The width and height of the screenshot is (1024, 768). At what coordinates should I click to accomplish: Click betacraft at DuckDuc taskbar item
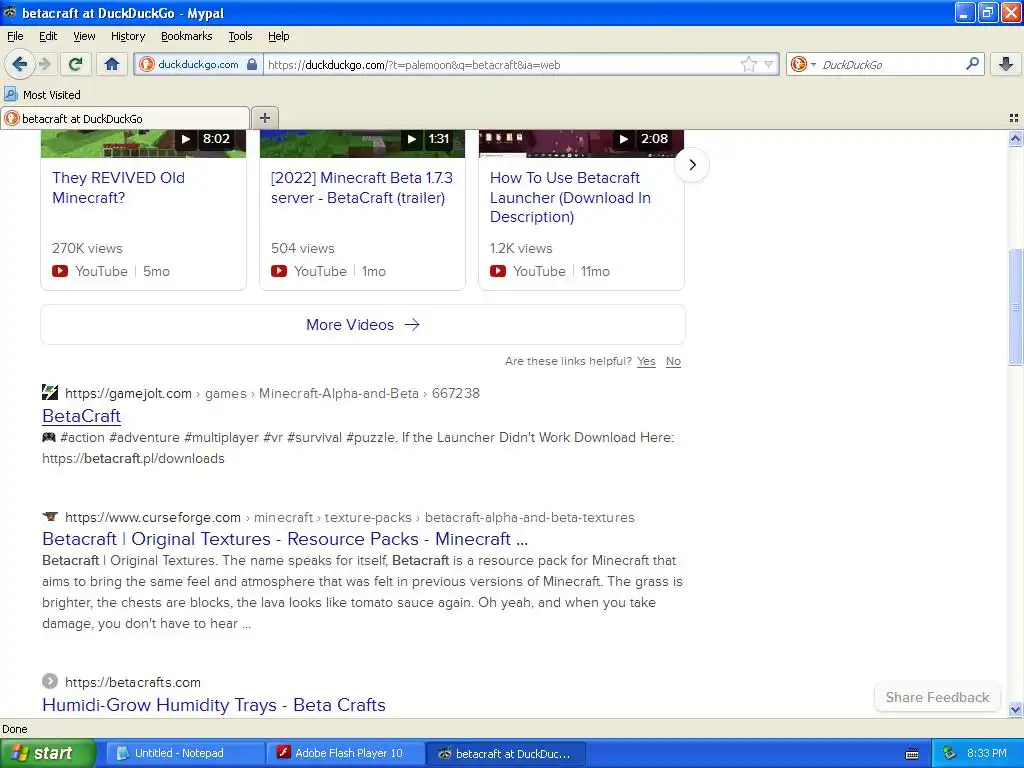[506, 753]
